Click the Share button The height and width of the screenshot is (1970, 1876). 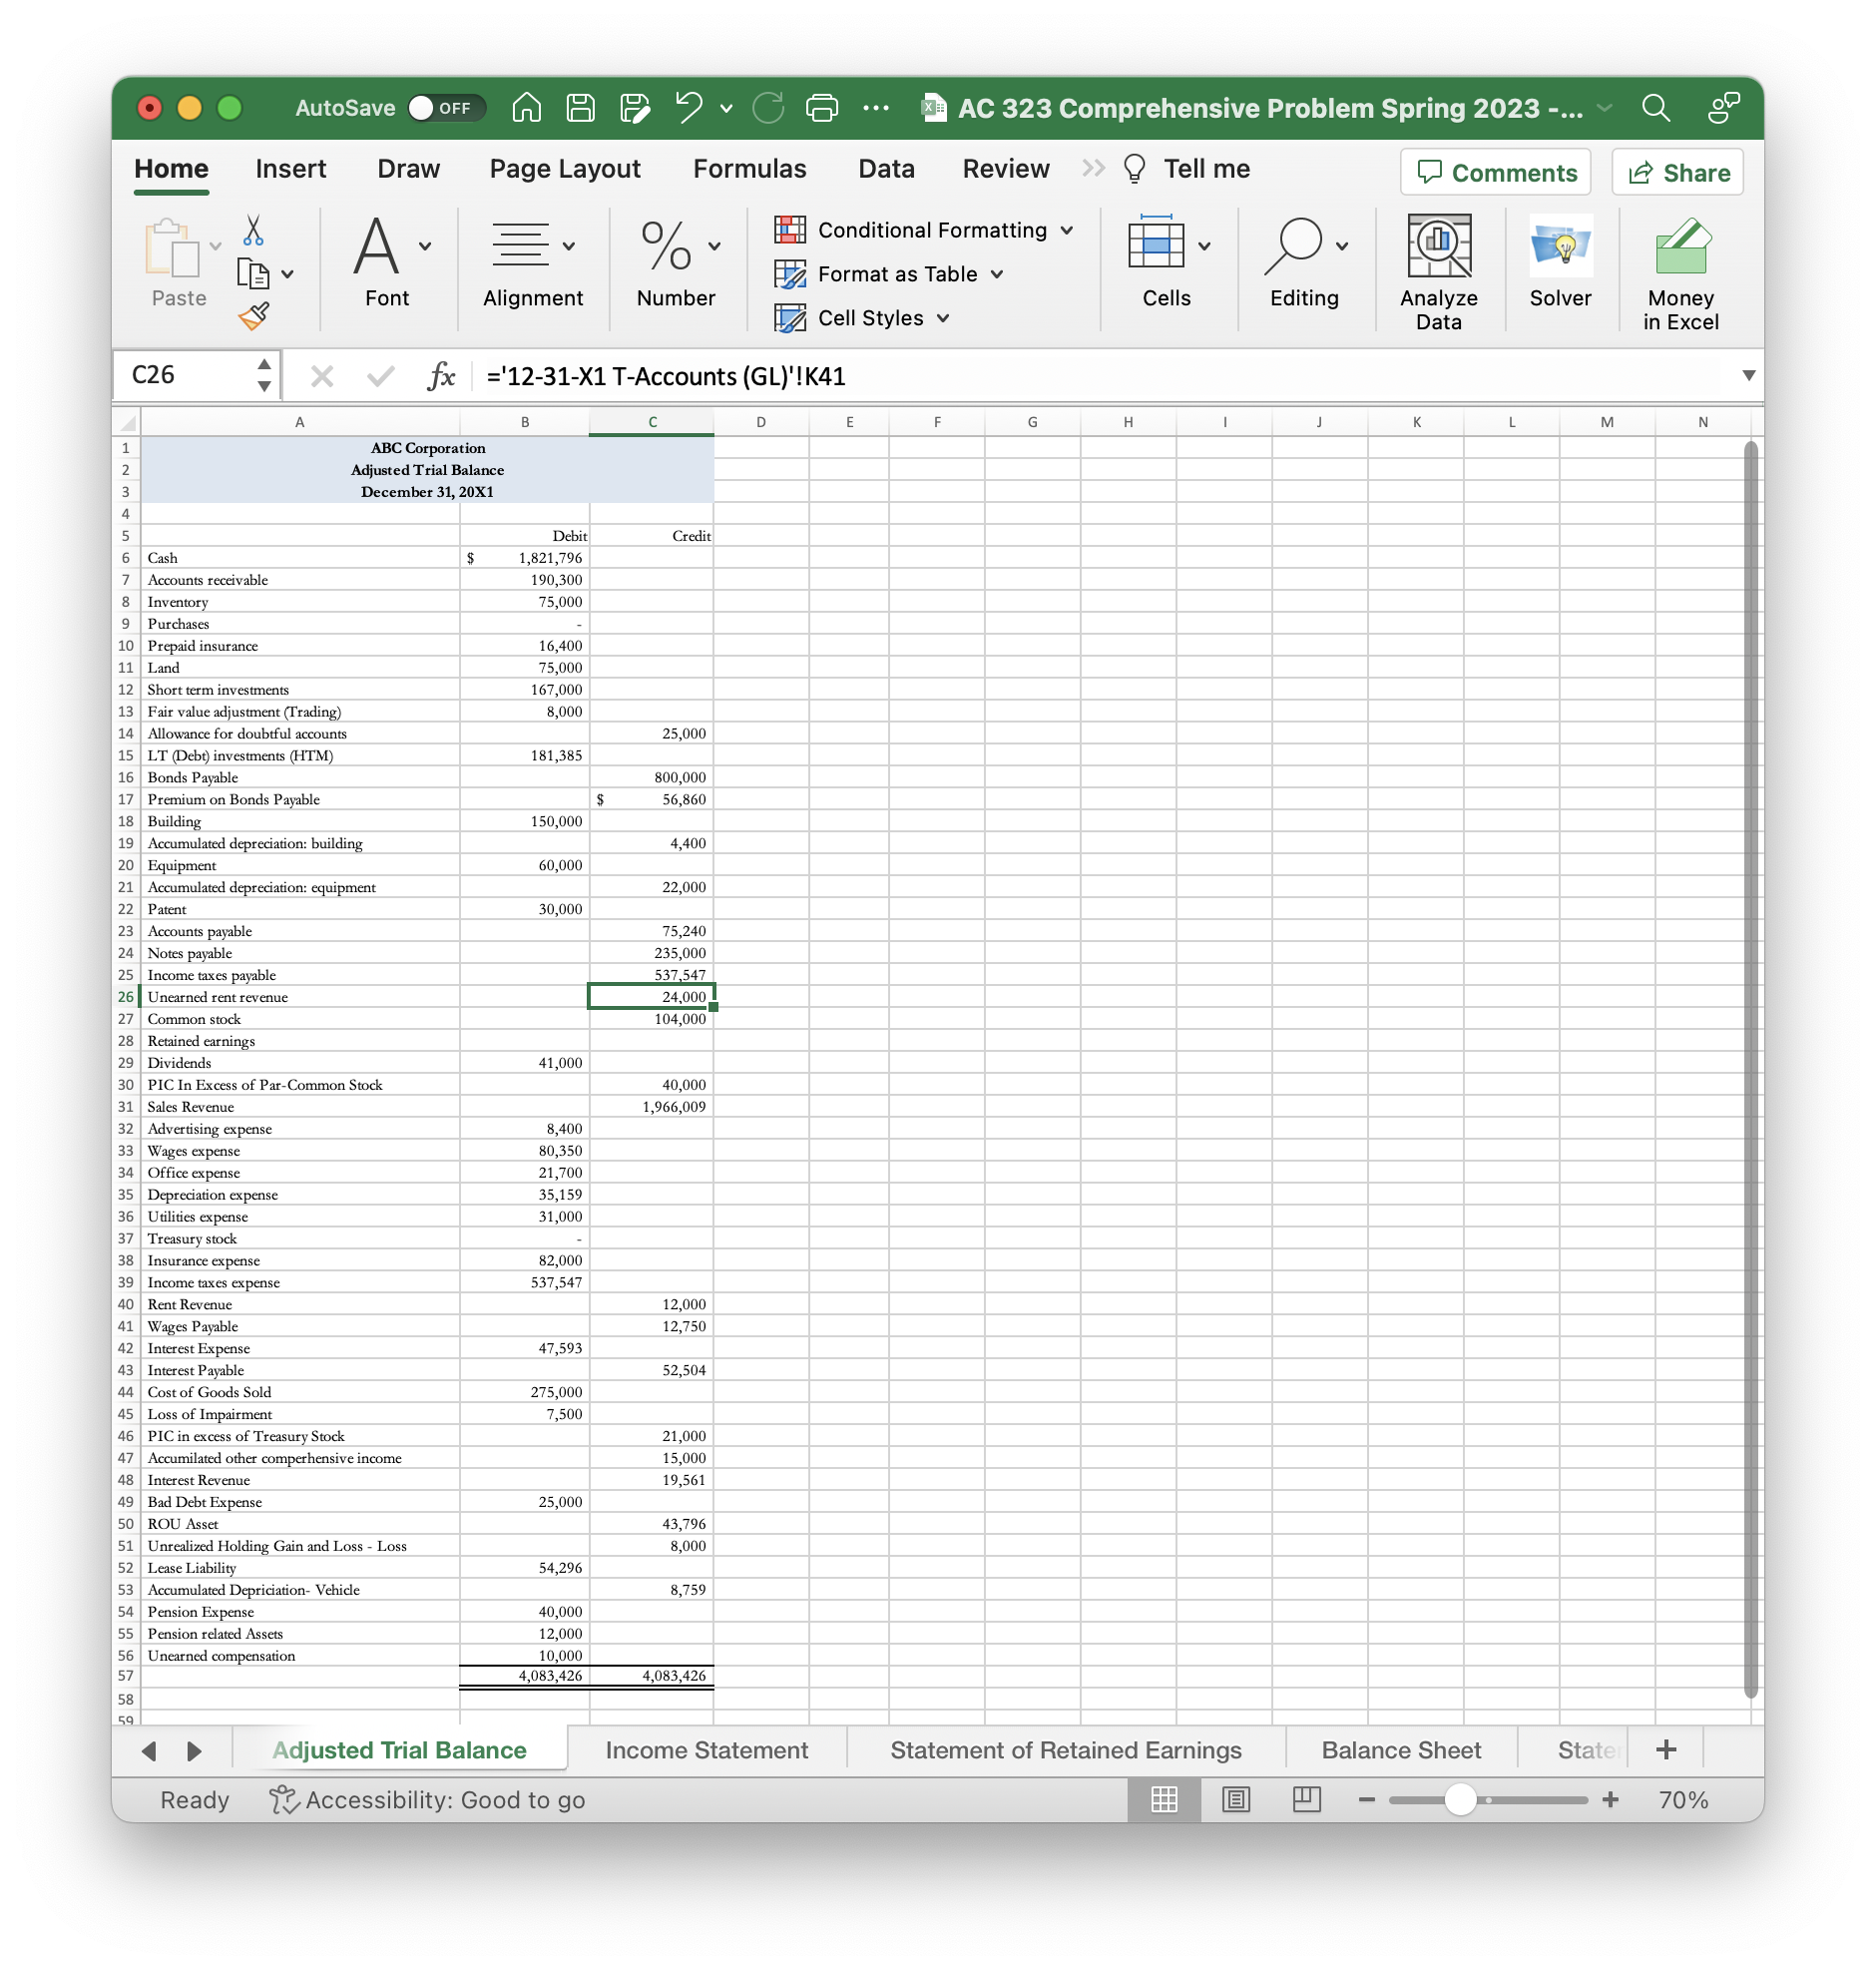point(1678,172)
